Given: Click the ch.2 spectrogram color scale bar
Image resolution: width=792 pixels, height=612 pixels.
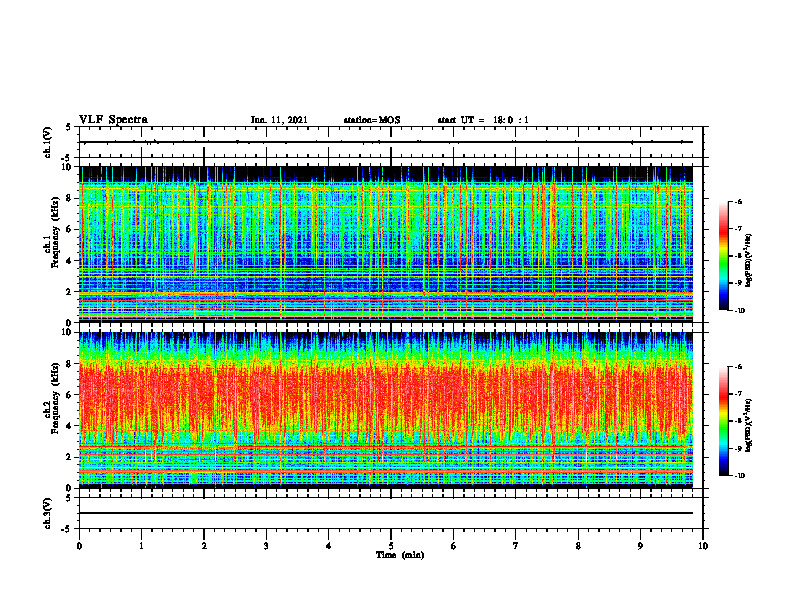Looking at the screenshot, I should pyautogui.click(x=723, y=421).
